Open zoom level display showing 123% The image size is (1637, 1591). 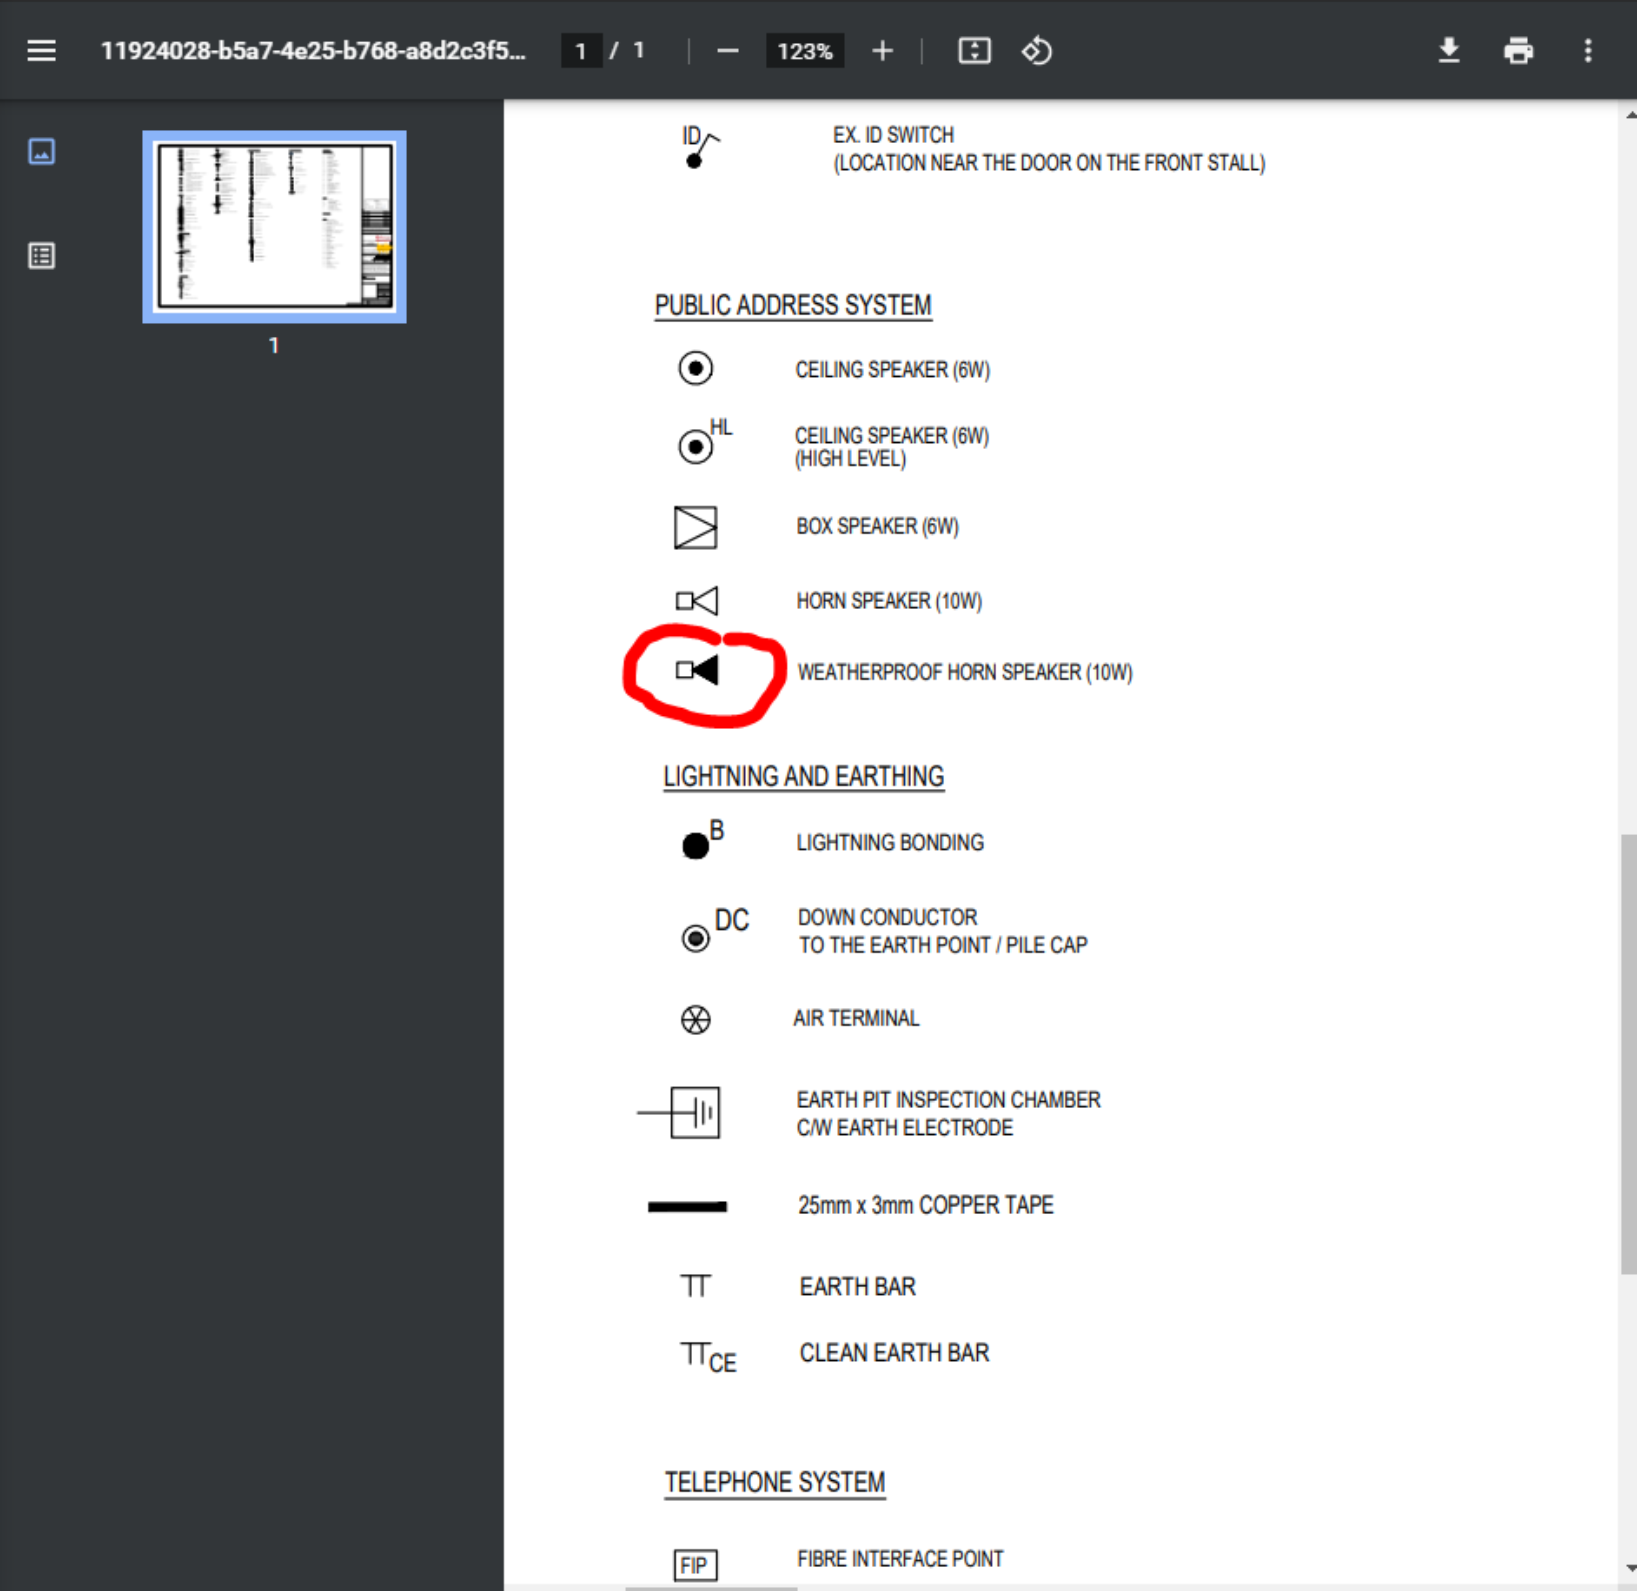(x=804, y=50)
